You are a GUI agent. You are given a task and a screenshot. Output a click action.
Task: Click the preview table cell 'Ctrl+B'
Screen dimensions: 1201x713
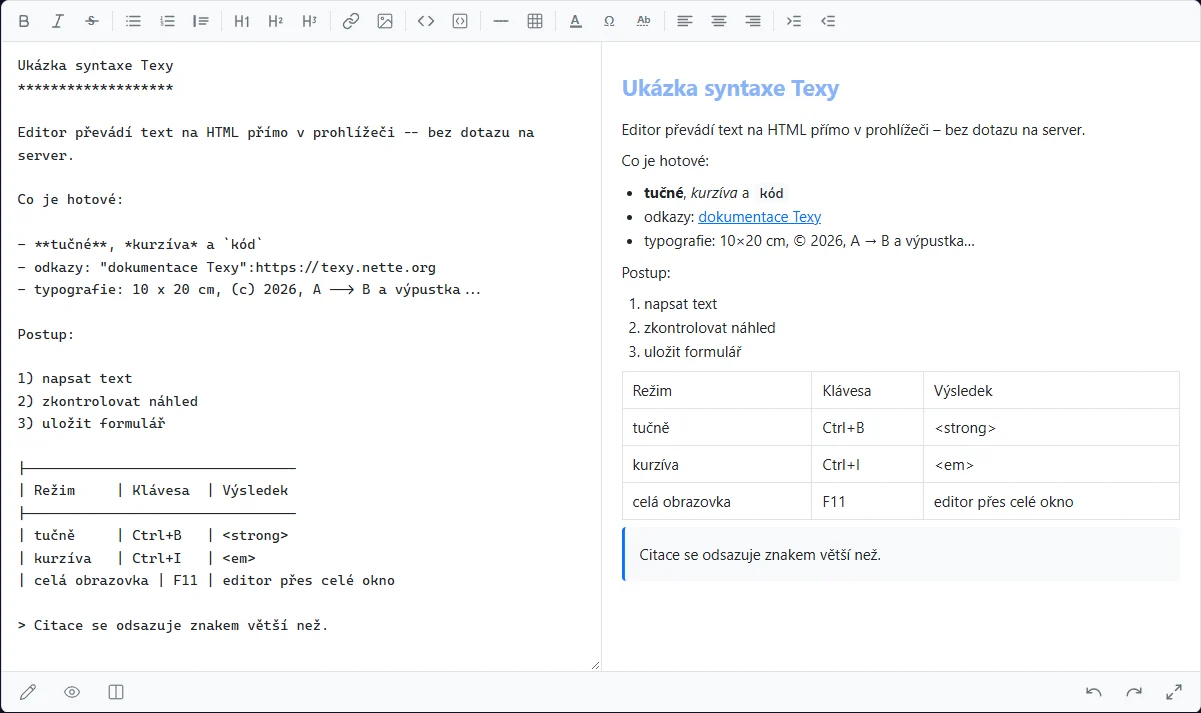(x=867, y=427)
